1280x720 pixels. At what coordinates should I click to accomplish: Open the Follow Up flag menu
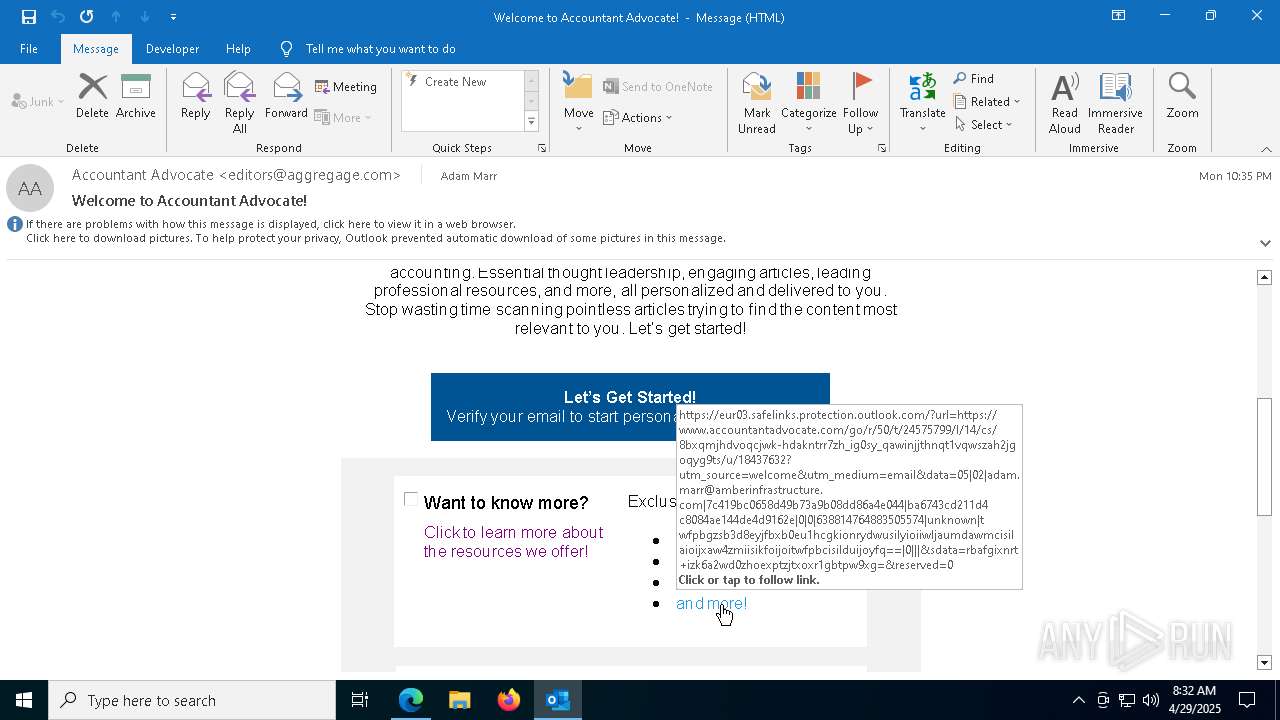(x=860, y=103)
